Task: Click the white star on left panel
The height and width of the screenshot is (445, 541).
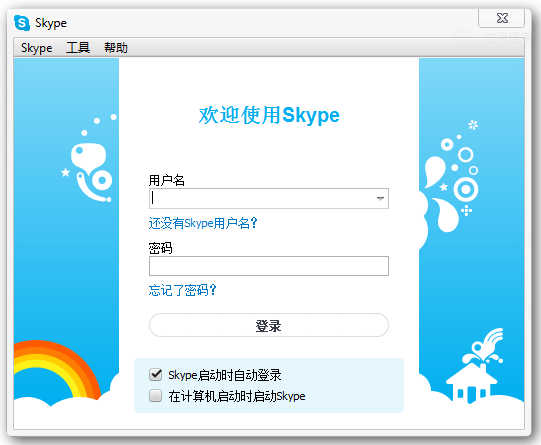Action: click(65, 172)
